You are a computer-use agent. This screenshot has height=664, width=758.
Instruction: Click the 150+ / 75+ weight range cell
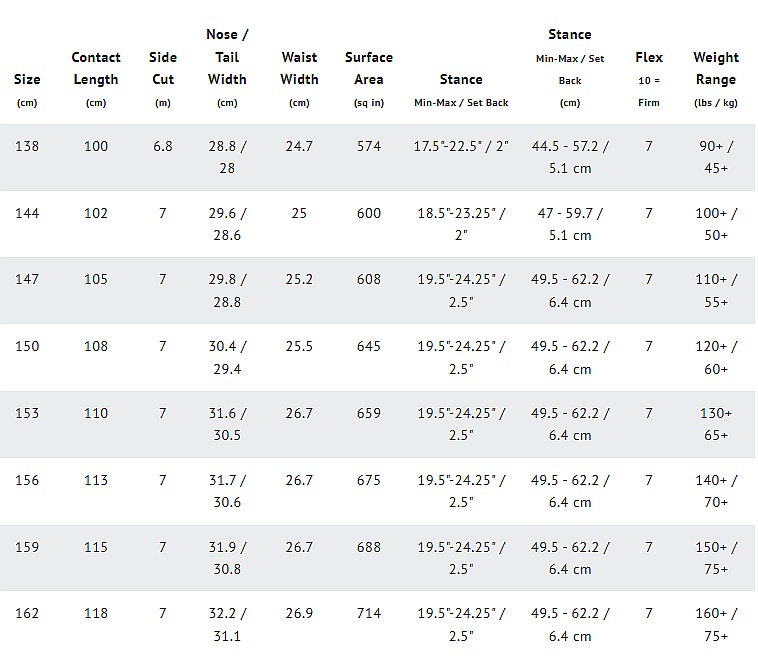tap(716, 558)
